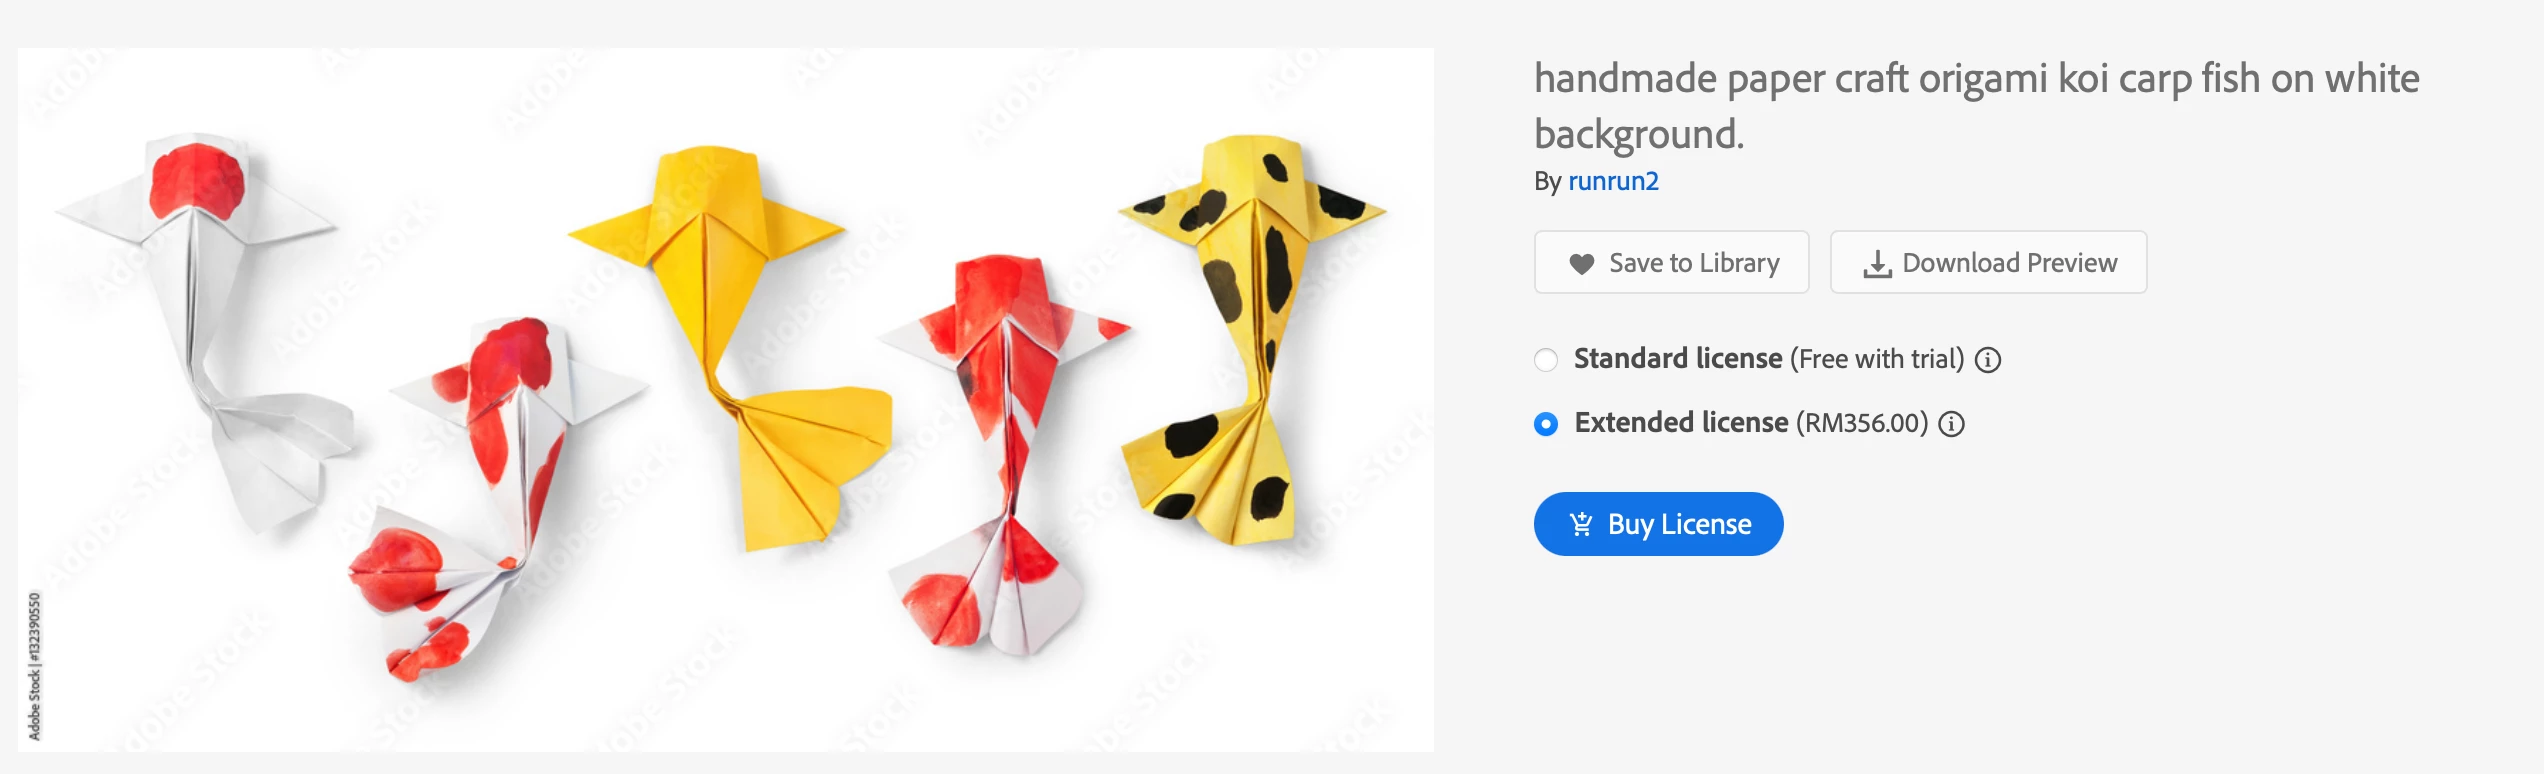The width and height of the screenshot is (2544, 774).
Task: Click the download arrow icon
Action: tap(1877, 264)
